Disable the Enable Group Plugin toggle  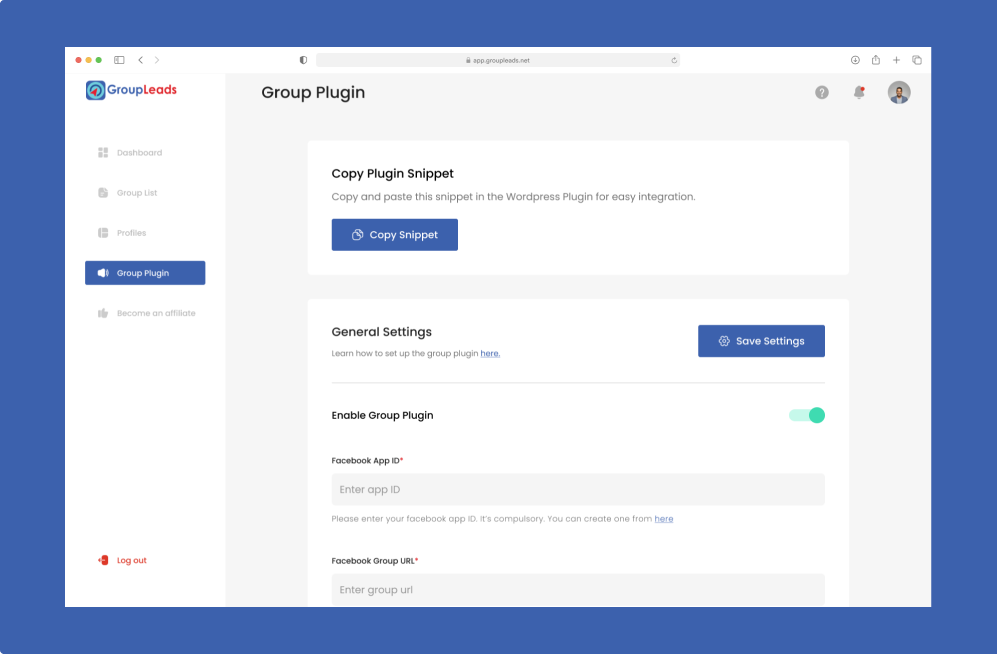807,415
